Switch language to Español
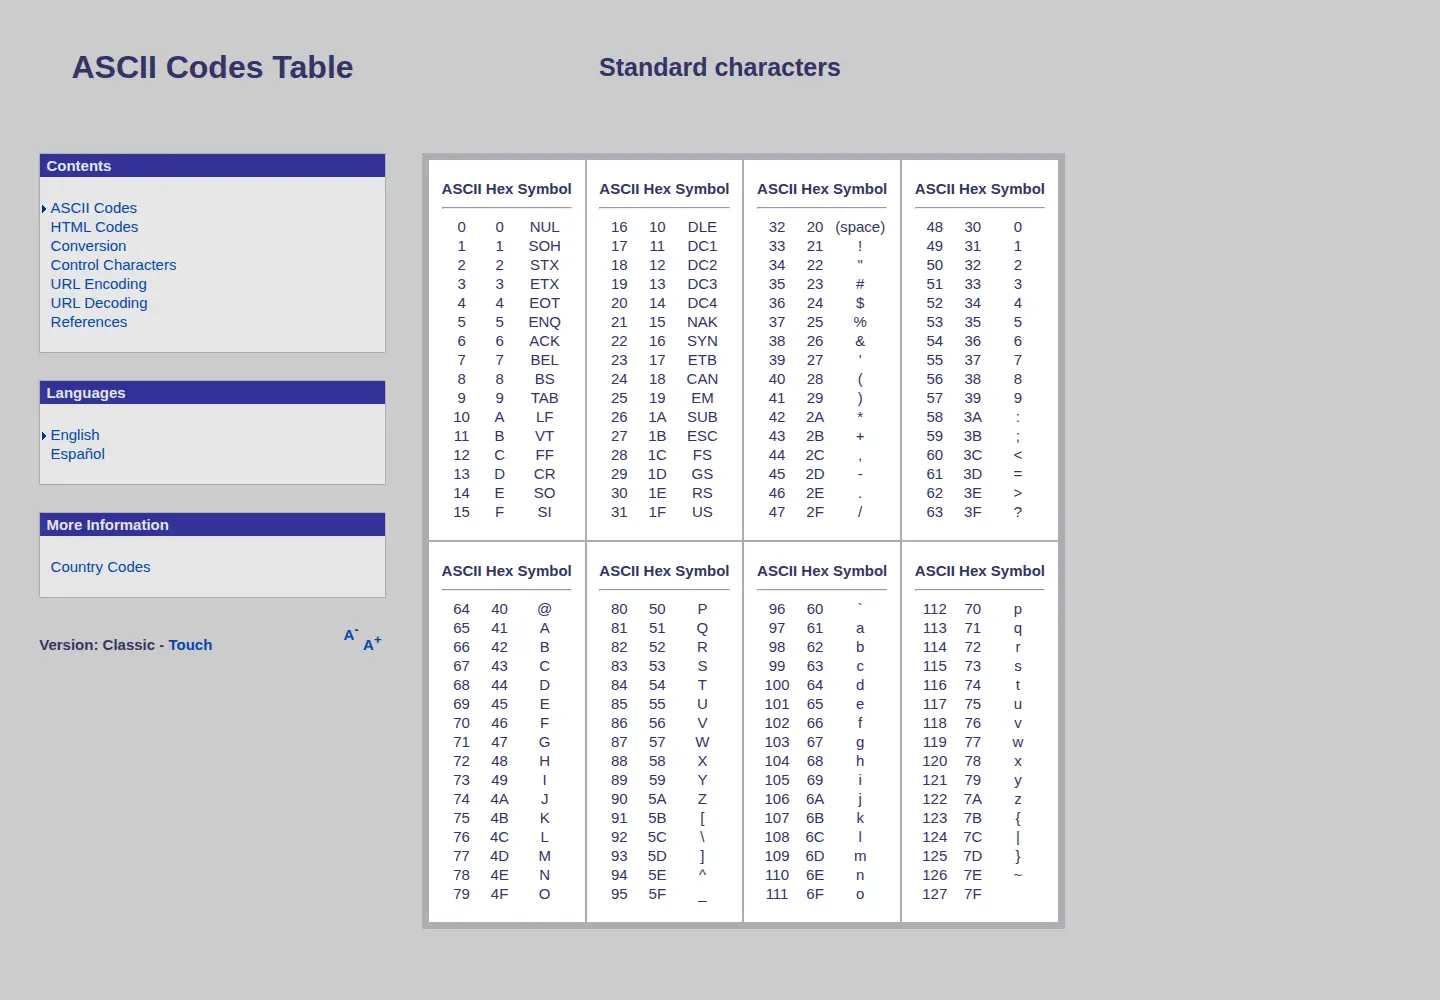Image resolution: width=1440 pixels, height=1000 pixels. pyautogui.click(x=78, y=454)
